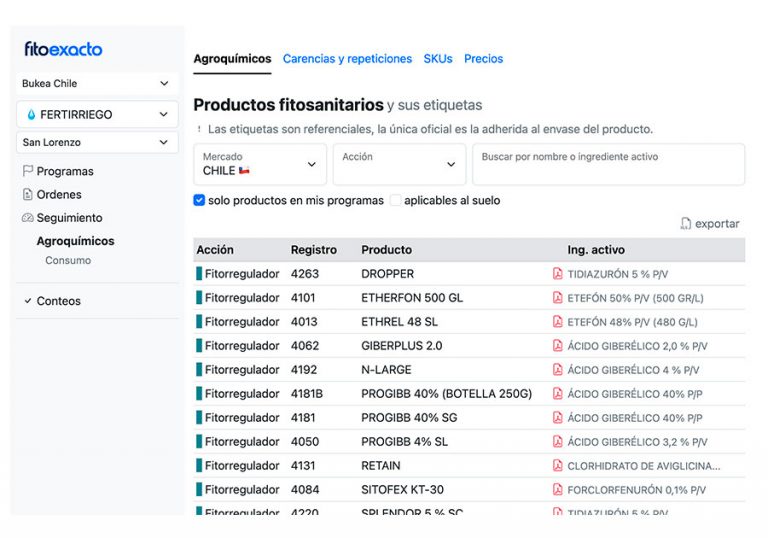Screen dimensions: 768x538
Task: Focus the product name search field
Action: 607,164
